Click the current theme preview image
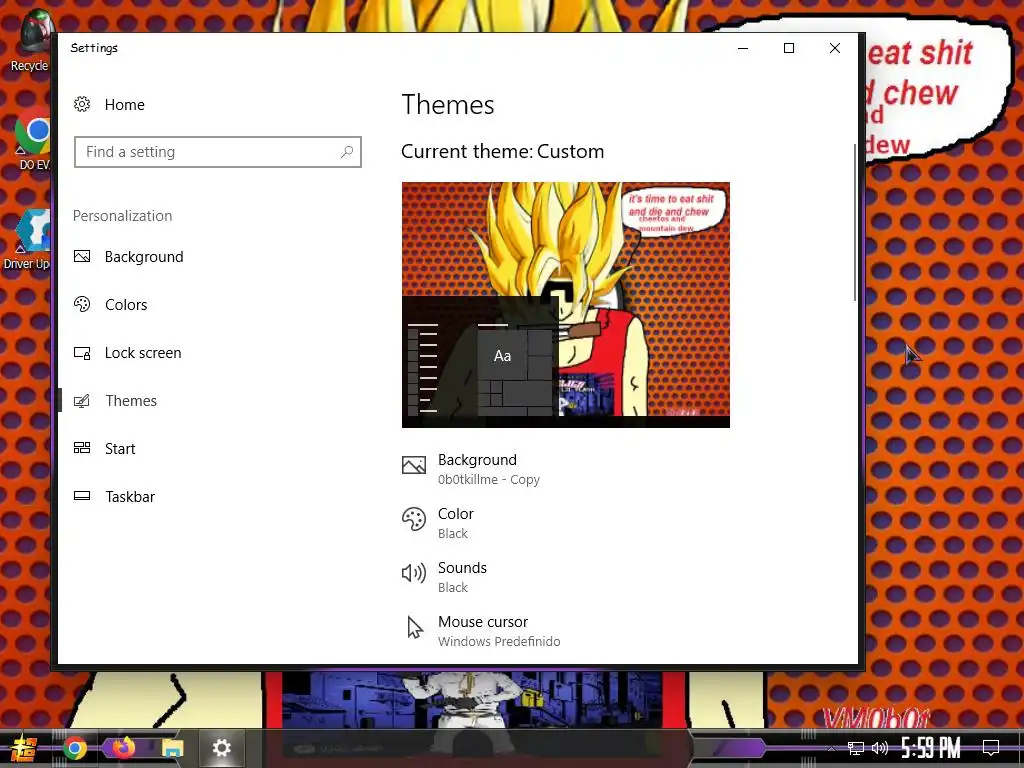This screenshot has height=768, width=1024. coord(566,305)
